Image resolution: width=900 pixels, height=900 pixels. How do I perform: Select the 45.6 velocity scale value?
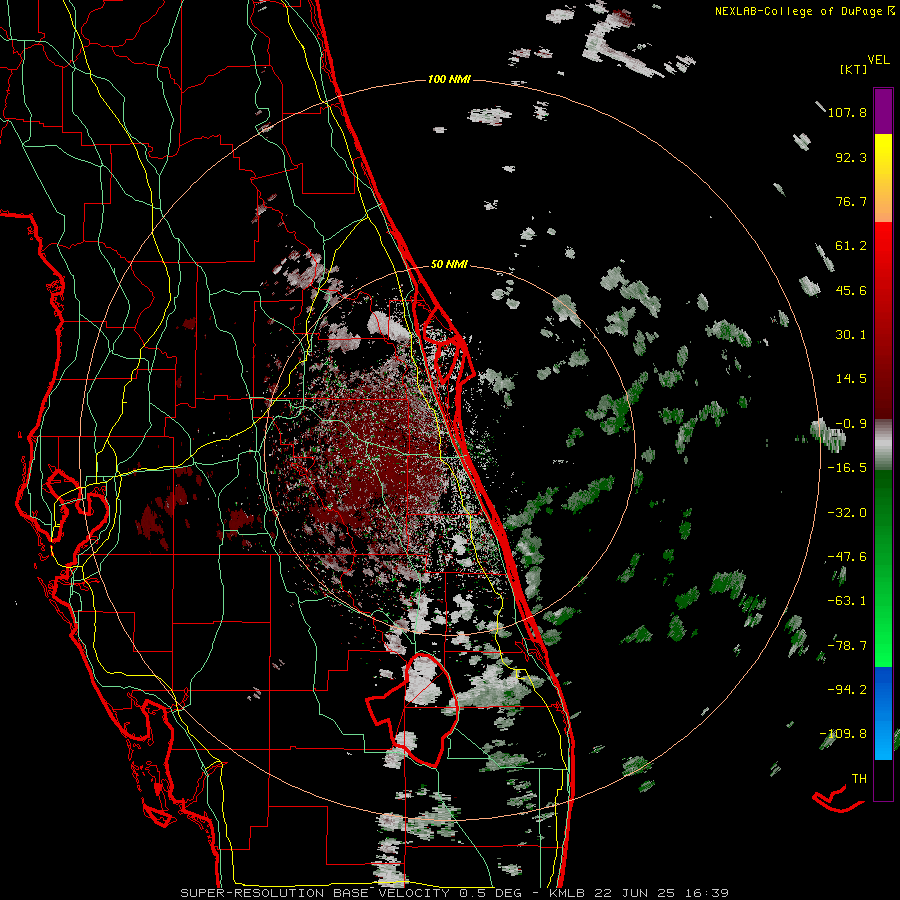click(851, 290)
